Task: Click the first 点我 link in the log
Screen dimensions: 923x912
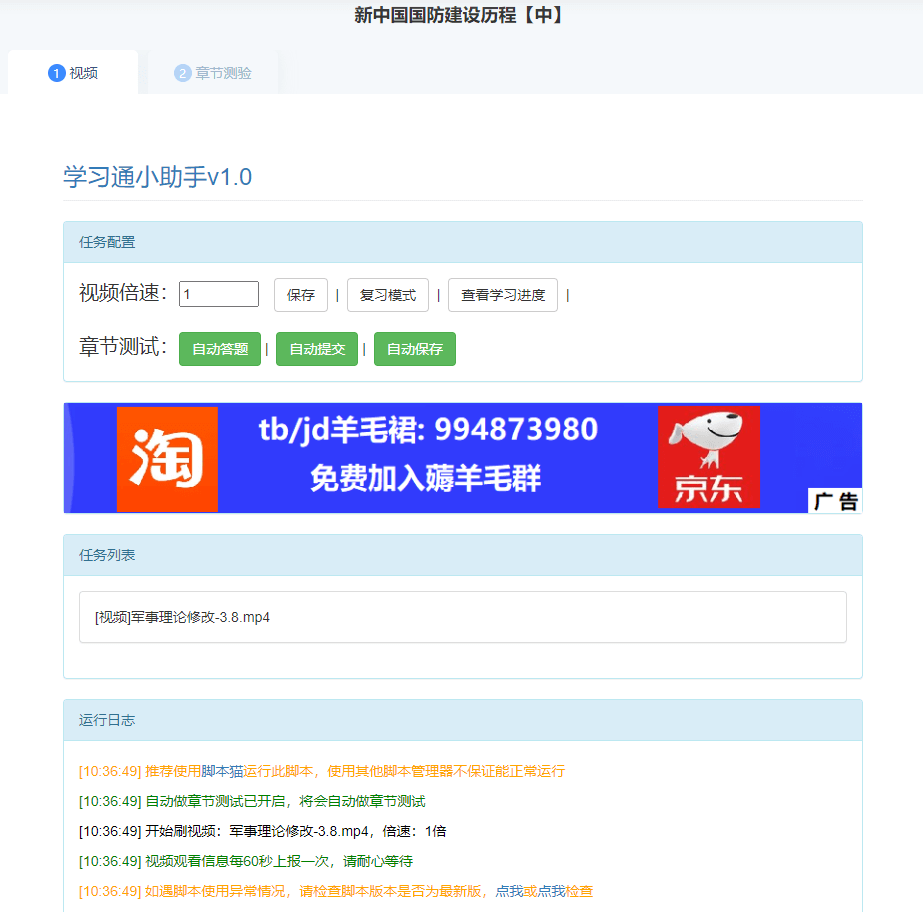Action: pos(509,891)
